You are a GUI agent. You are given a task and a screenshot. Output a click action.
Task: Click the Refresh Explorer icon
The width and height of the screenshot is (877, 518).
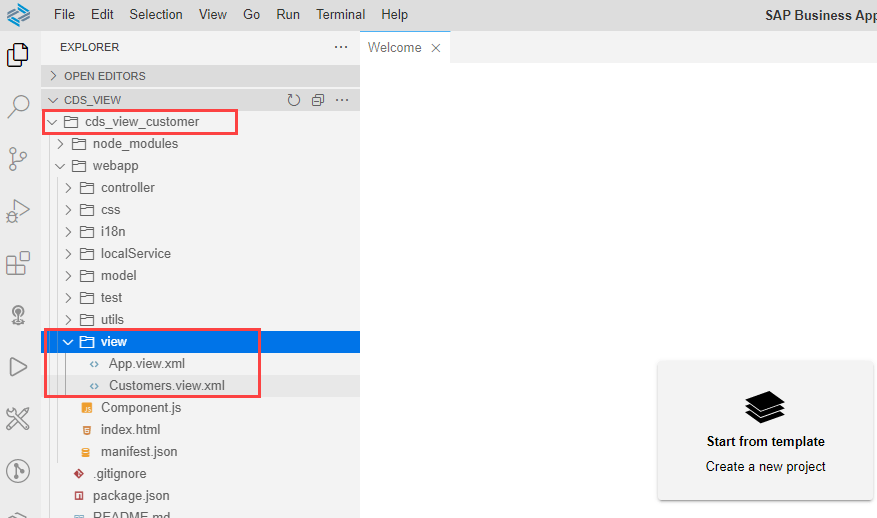click(x=294, y=100)
